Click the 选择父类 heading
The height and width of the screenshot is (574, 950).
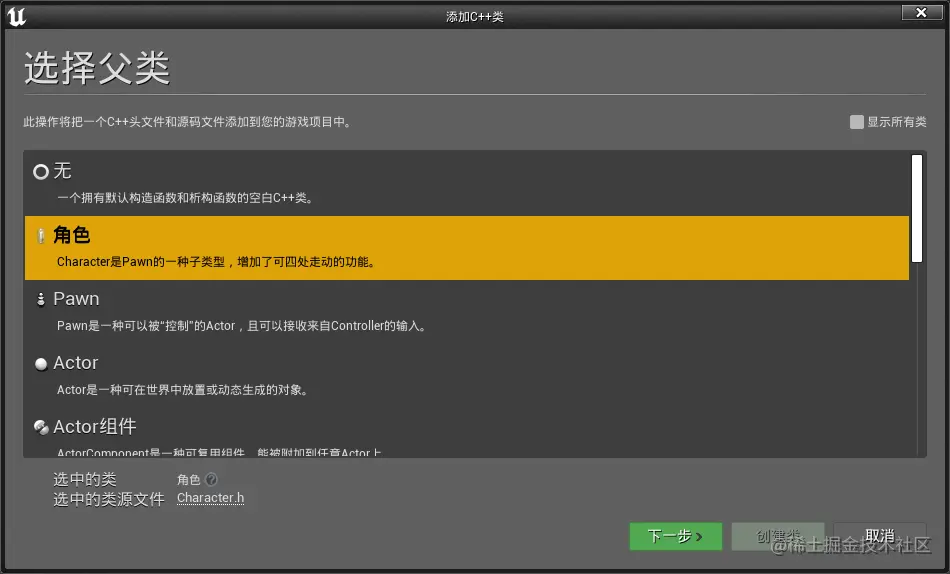click(97, 67)
